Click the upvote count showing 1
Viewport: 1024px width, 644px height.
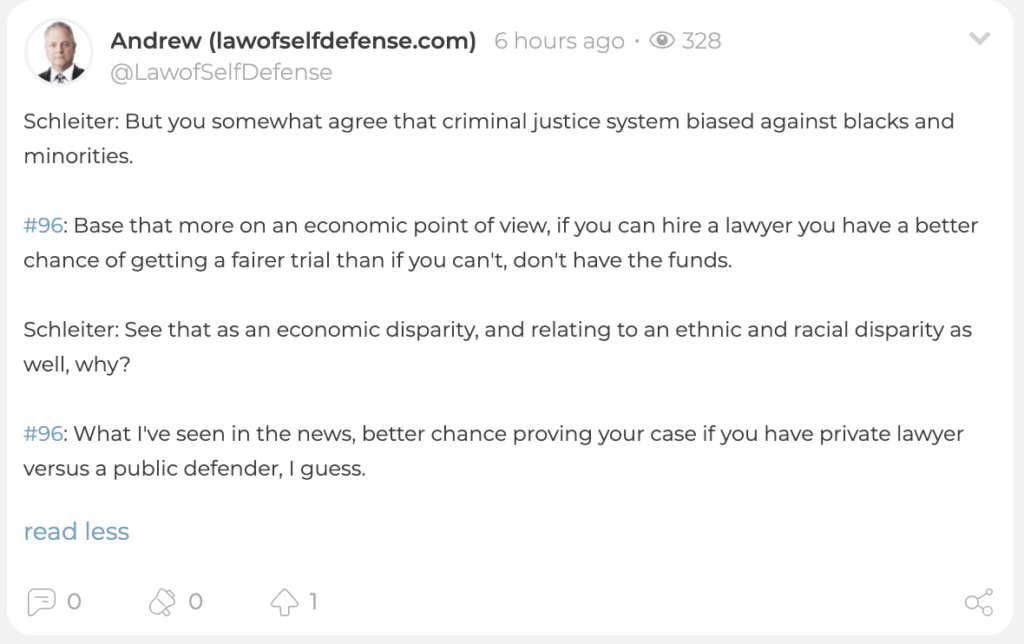pos(313,601)
